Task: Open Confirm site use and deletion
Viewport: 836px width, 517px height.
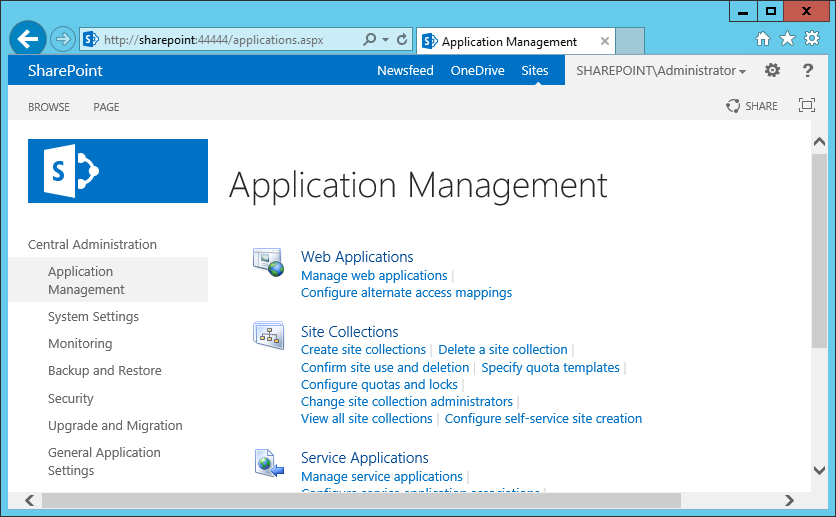Action: coord(385,368)
